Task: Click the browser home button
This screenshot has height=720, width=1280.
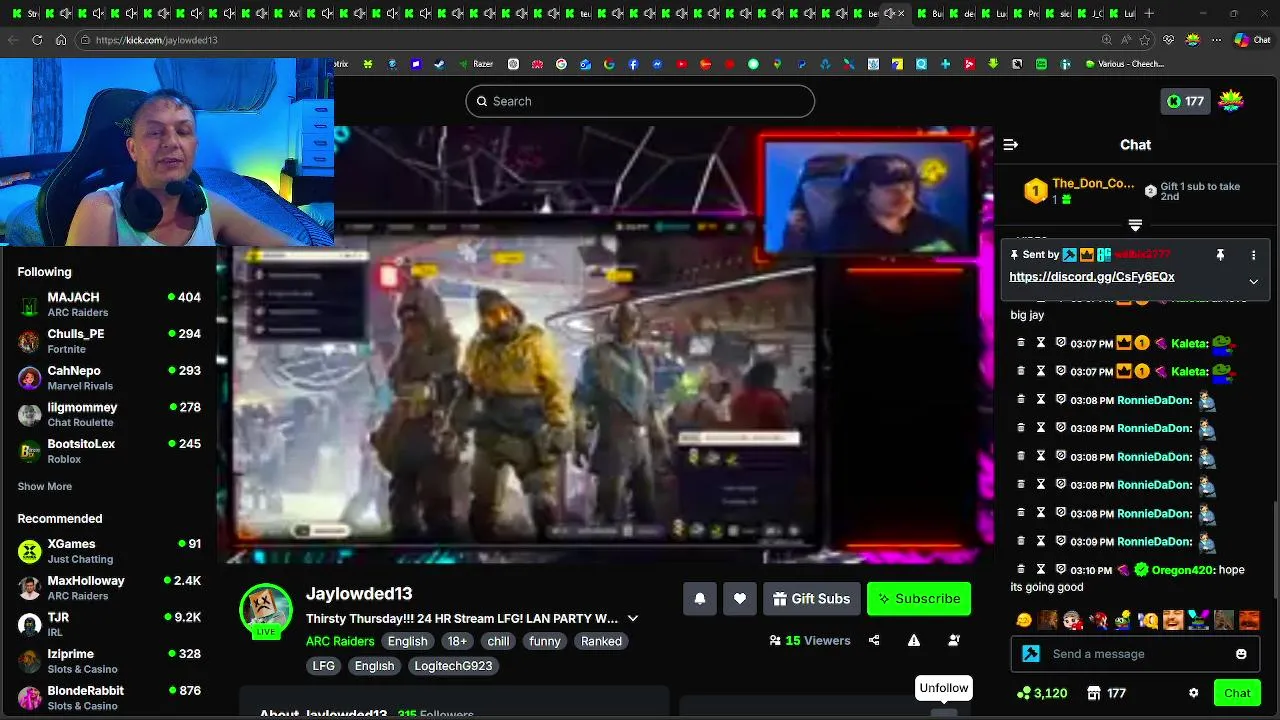Action: pos(61,40)
